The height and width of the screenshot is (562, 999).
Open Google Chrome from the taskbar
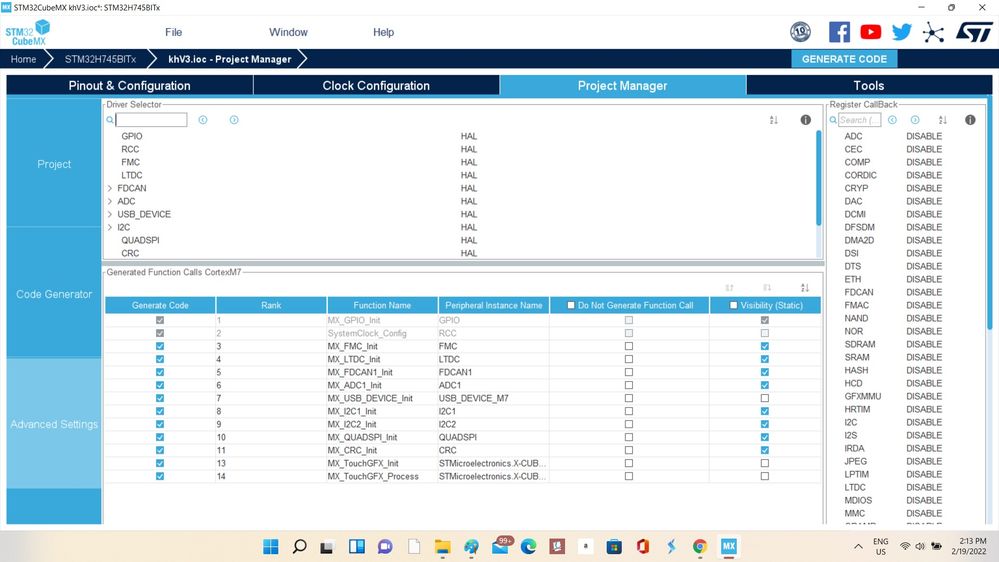(700, 547)
